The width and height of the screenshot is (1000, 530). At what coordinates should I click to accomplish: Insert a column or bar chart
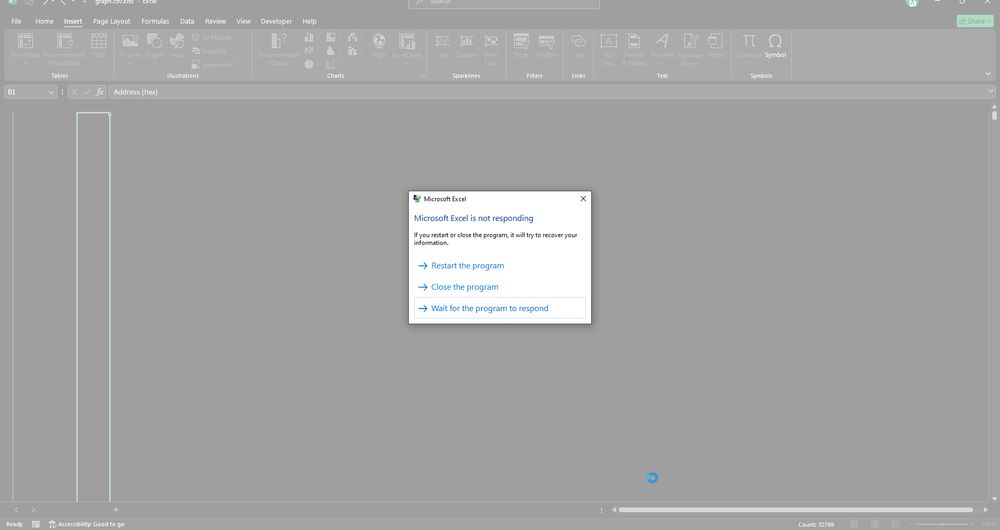(x=309, y=38)
